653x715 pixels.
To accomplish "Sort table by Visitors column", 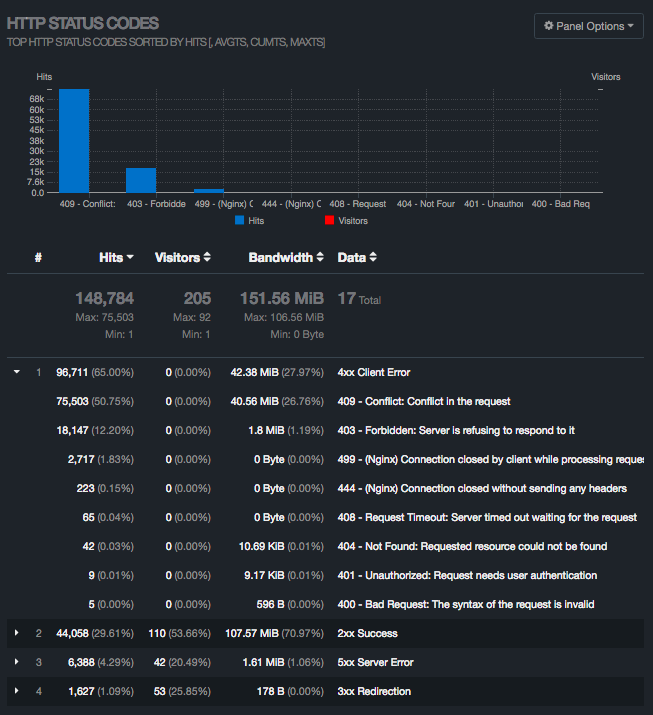I will coord(182,257).
